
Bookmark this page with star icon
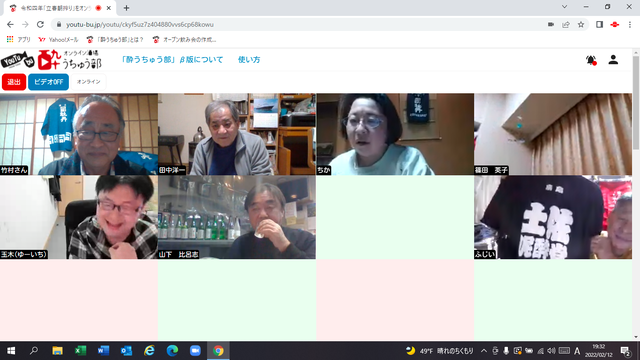pos(581,24)
